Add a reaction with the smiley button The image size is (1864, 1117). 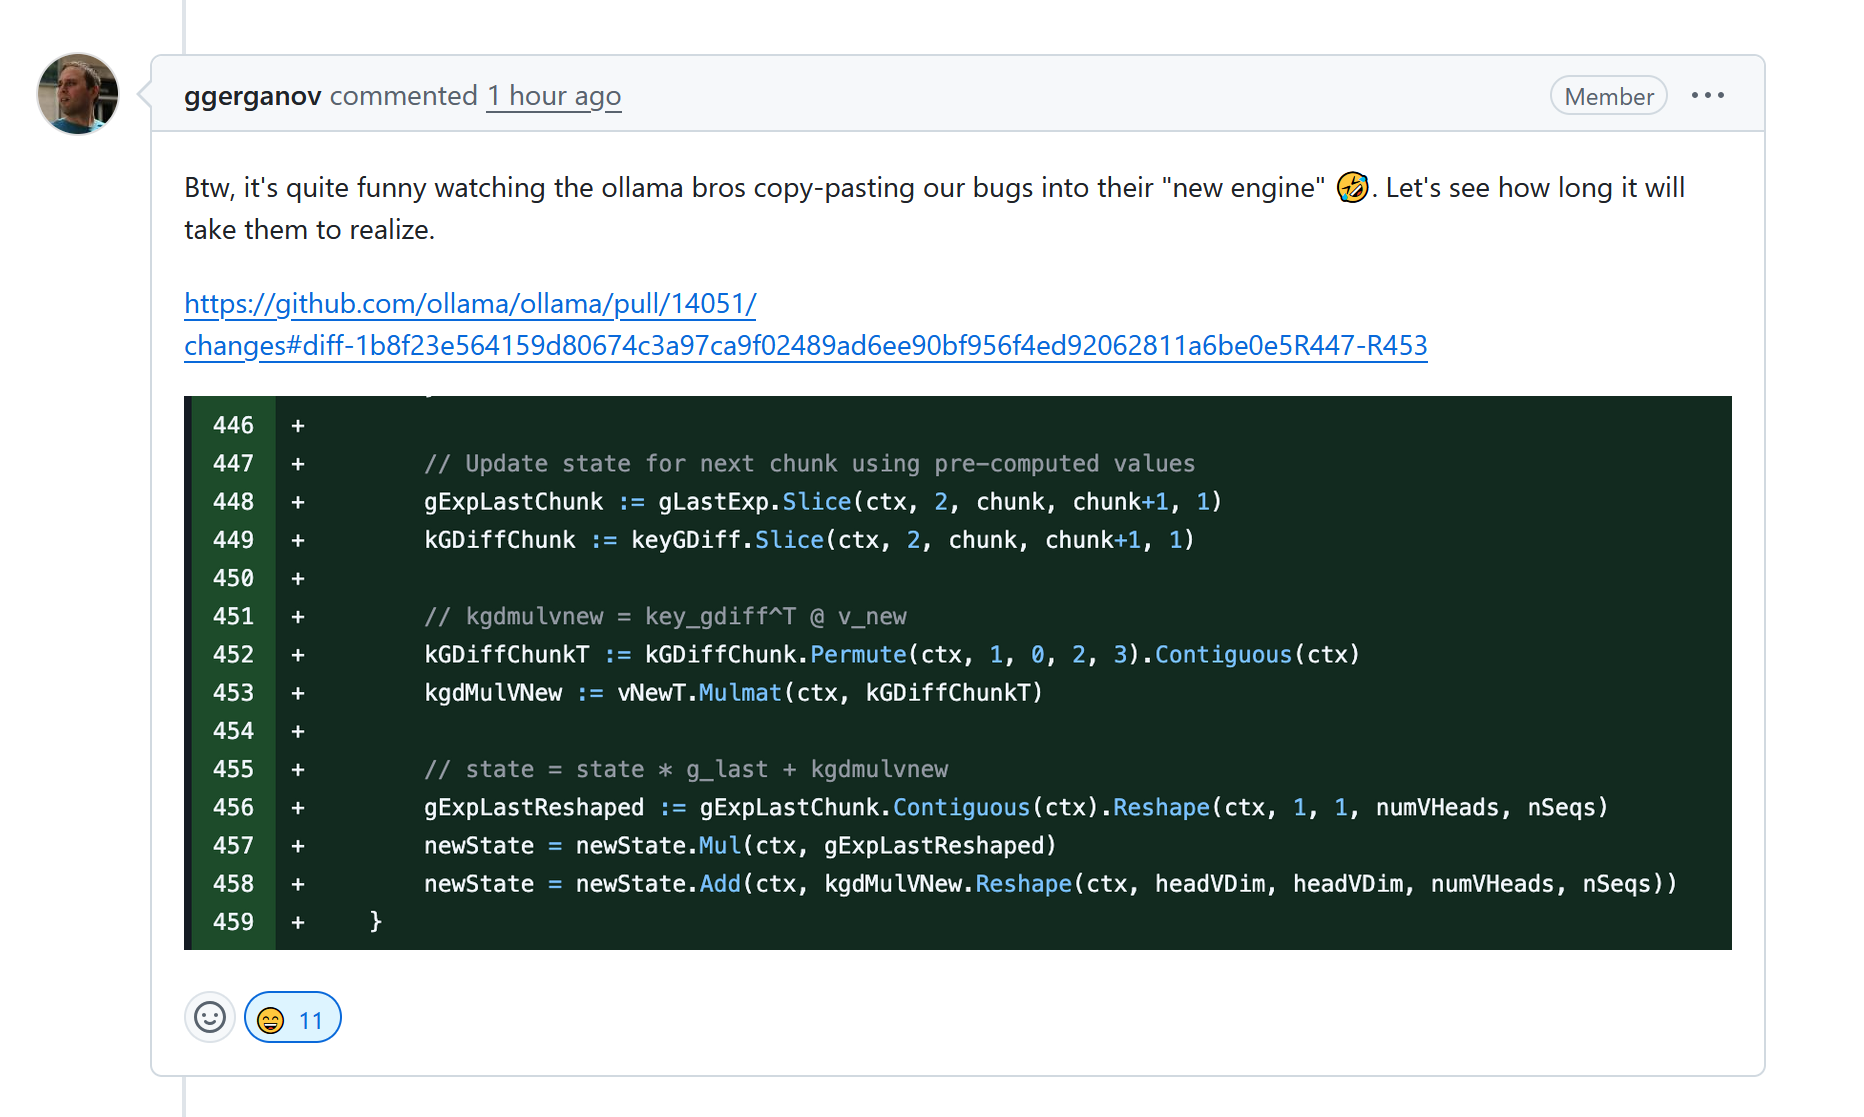point(210,1018)
